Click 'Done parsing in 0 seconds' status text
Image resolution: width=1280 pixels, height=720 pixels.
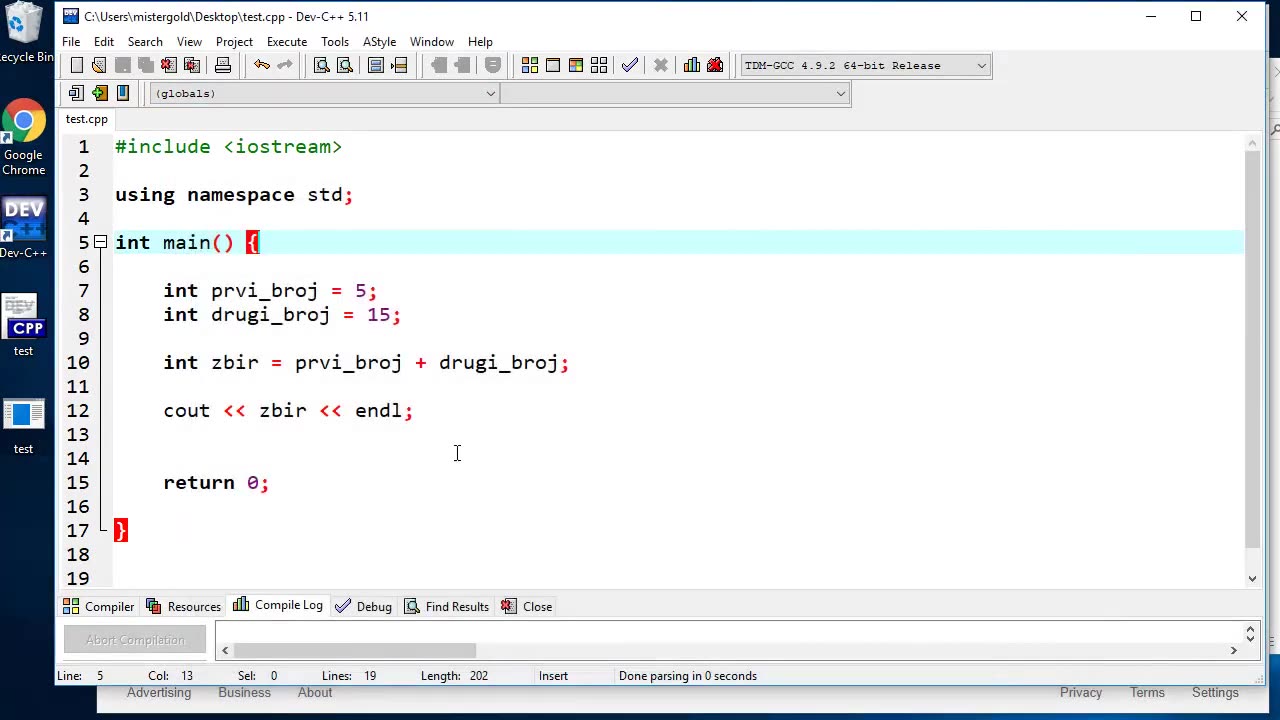pos(688,676)
